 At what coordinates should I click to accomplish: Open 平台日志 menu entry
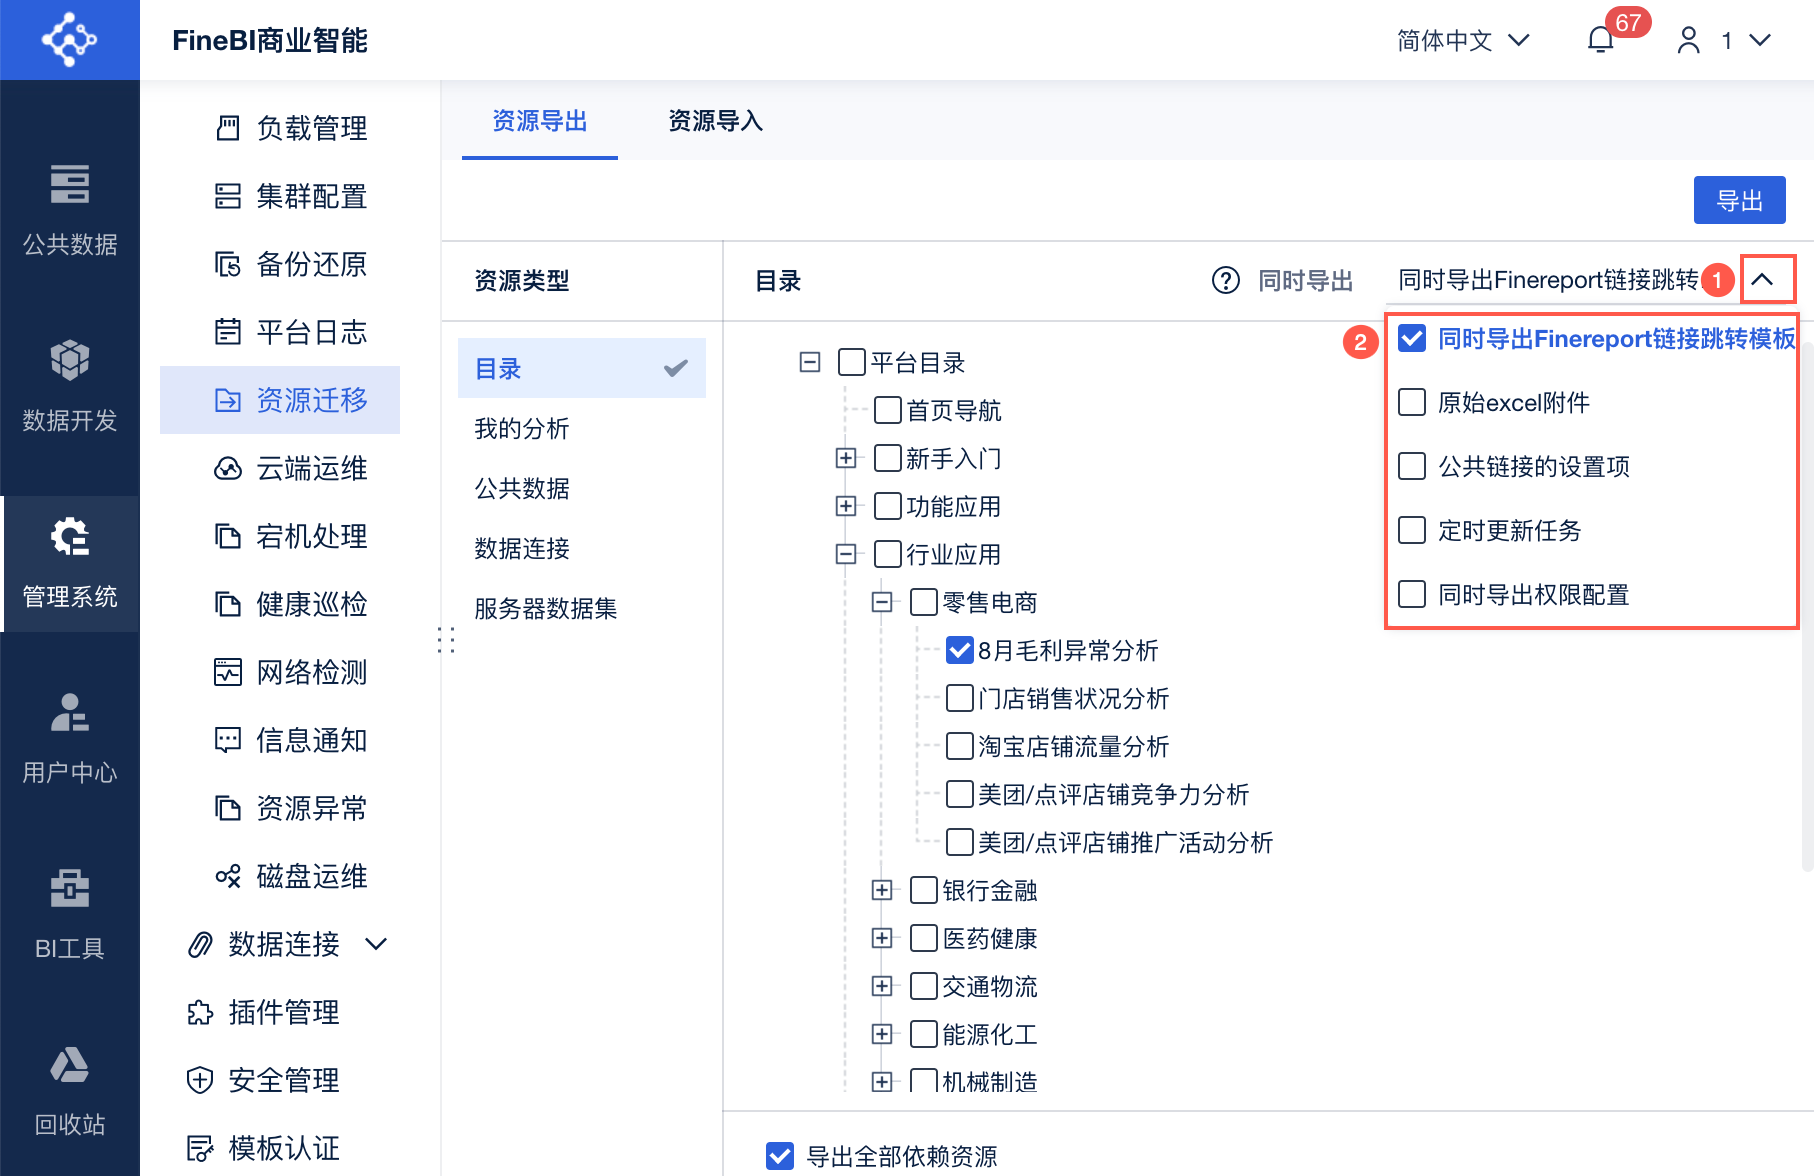click(x=280, y=332)
